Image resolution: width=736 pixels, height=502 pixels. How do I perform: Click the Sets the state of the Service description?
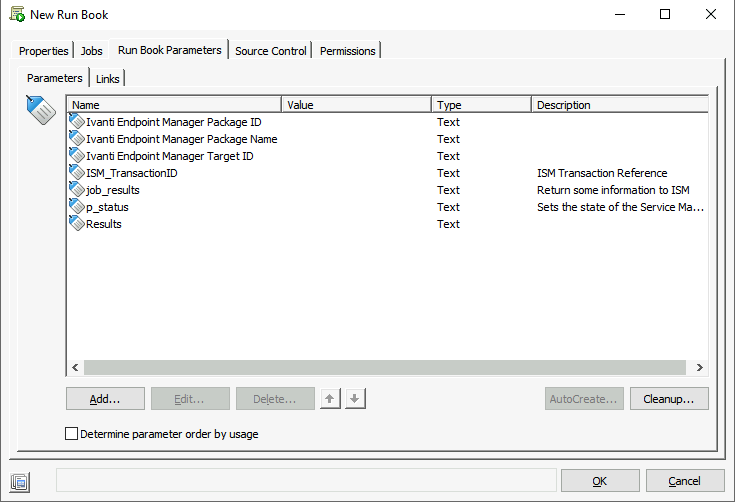point(620,207)
